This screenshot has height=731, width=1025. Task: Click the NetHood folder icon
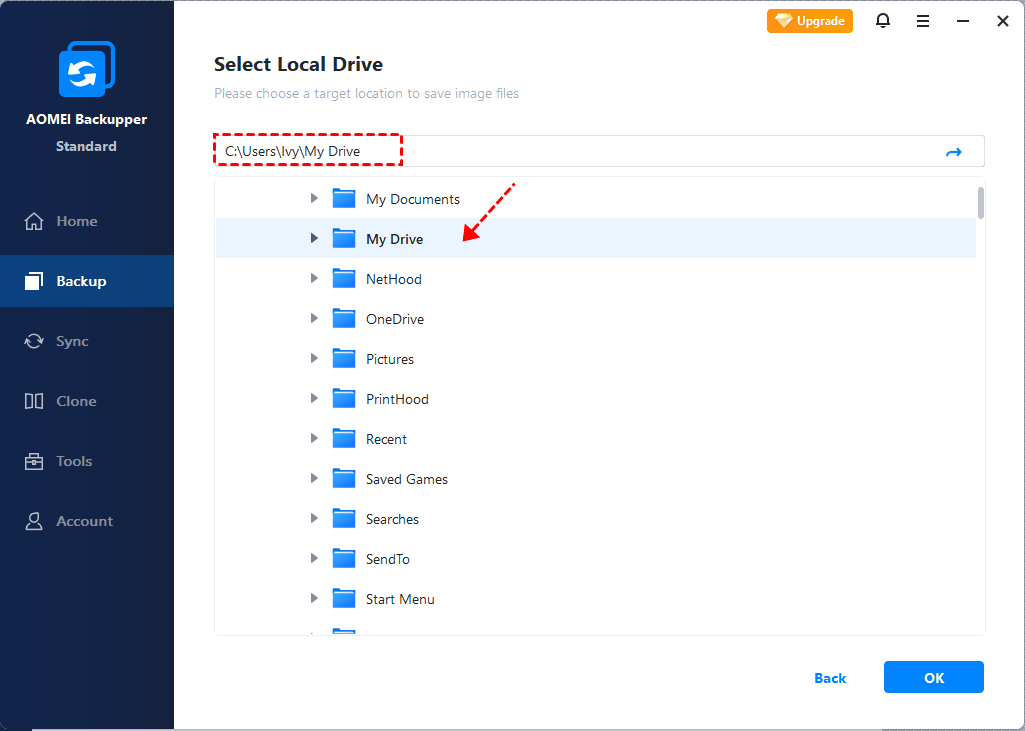(344, 279)
